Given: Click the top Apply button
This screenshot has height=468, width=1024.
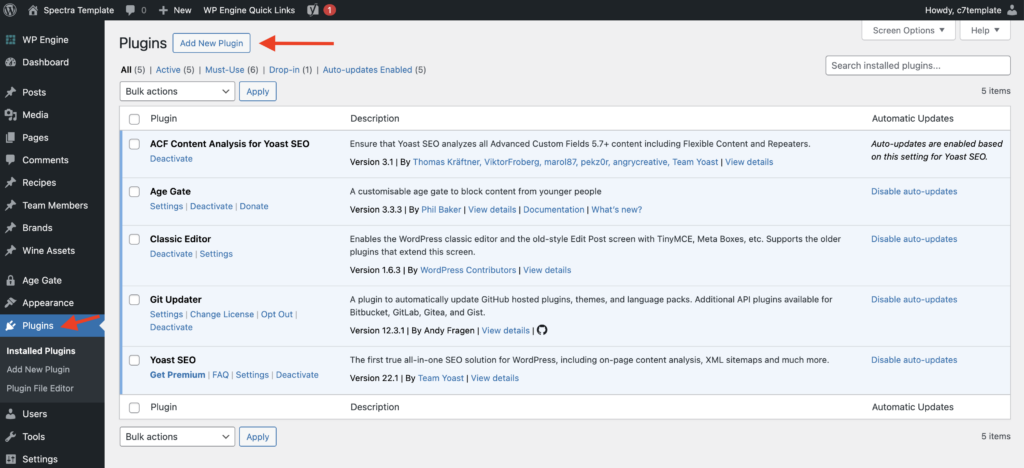Looking at the screenshot, I should pyautogui.click(x=258, y=91).
